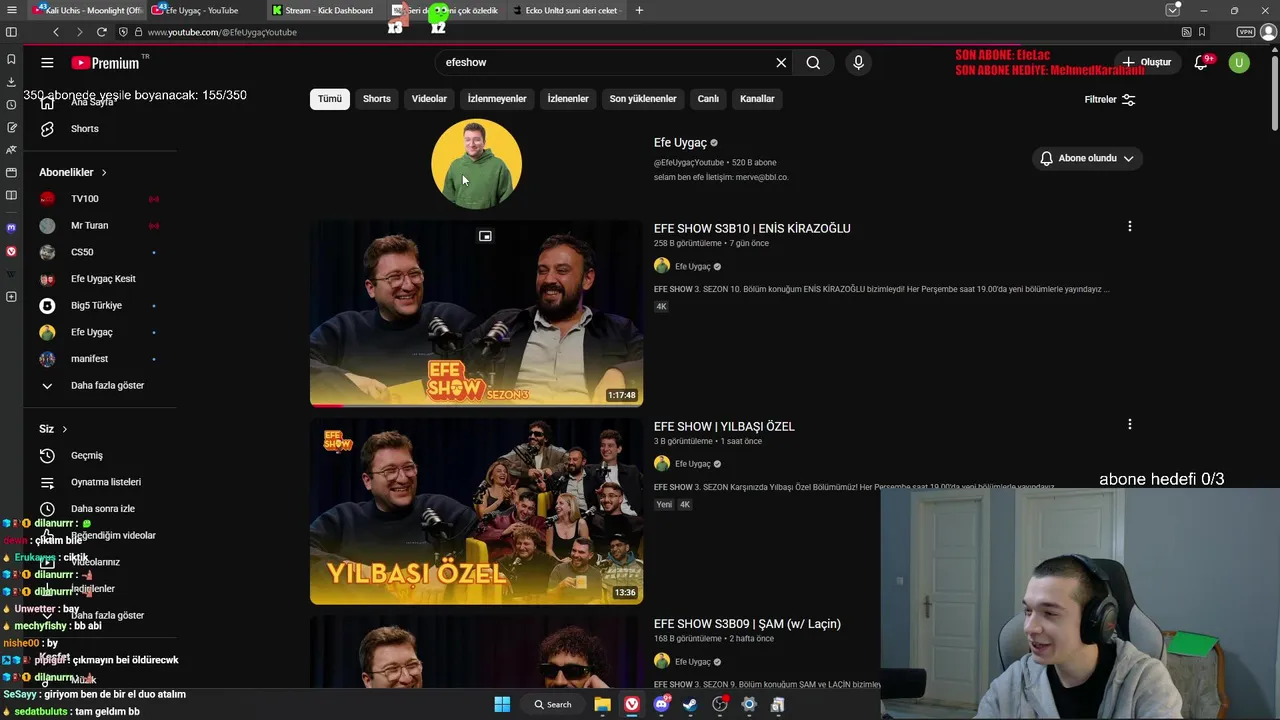Image resolution: width=1280 pixels, height=720 pixels.
Task: Start voice search with the microphone
Action: click(858, 62)
